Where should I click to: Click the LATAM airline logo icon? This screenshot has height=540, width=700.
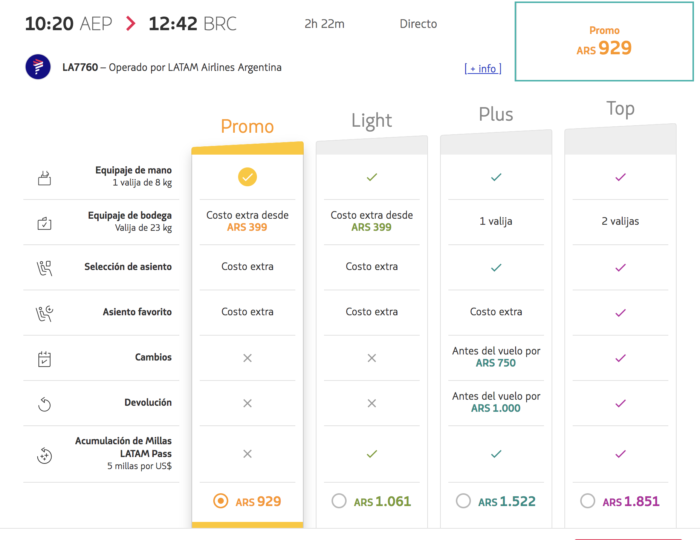pyautogui.click(x=36, y=67)
